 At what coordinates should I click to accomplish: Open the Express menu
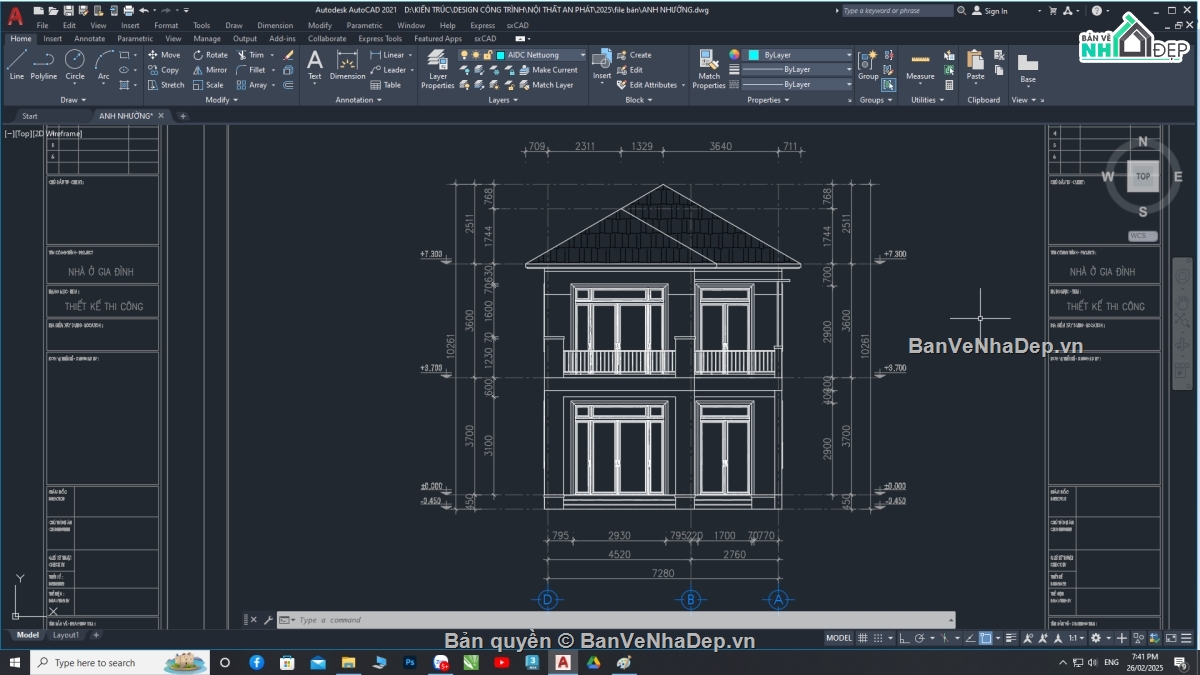483,25
